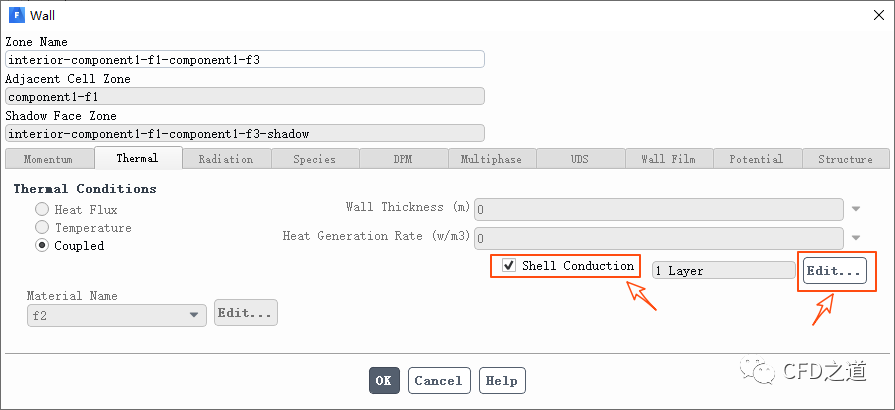Open Help for the Wall dialog

(x=502, y=381)
